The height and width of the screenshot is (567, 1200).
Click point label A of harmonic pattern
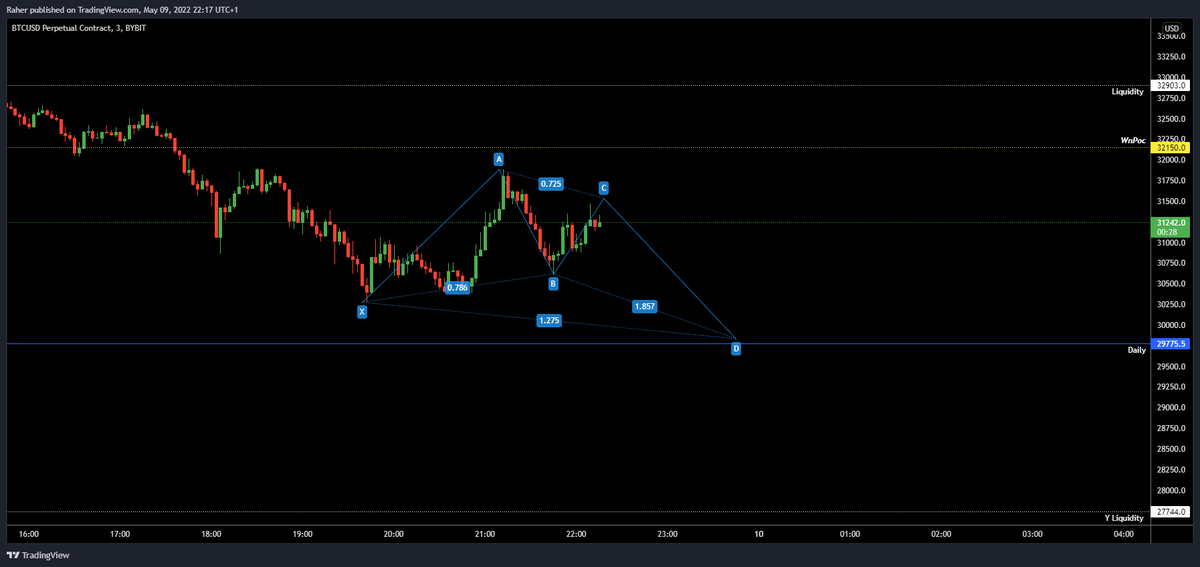498,159
